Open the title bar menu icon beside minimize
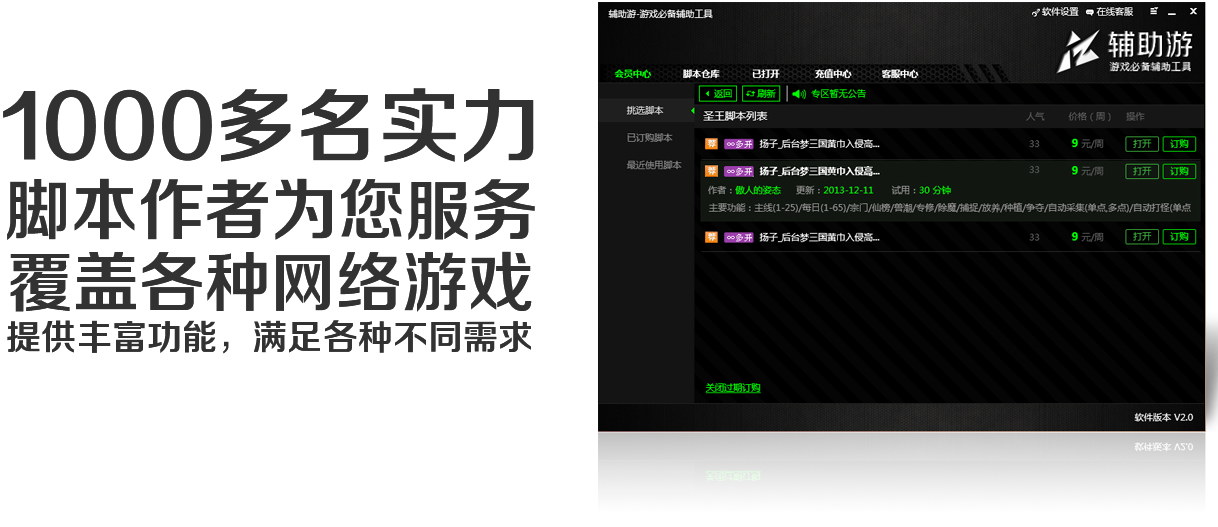Image resolution: width=1218 pixels, height=527 pixels. (x=1155, y=12)
